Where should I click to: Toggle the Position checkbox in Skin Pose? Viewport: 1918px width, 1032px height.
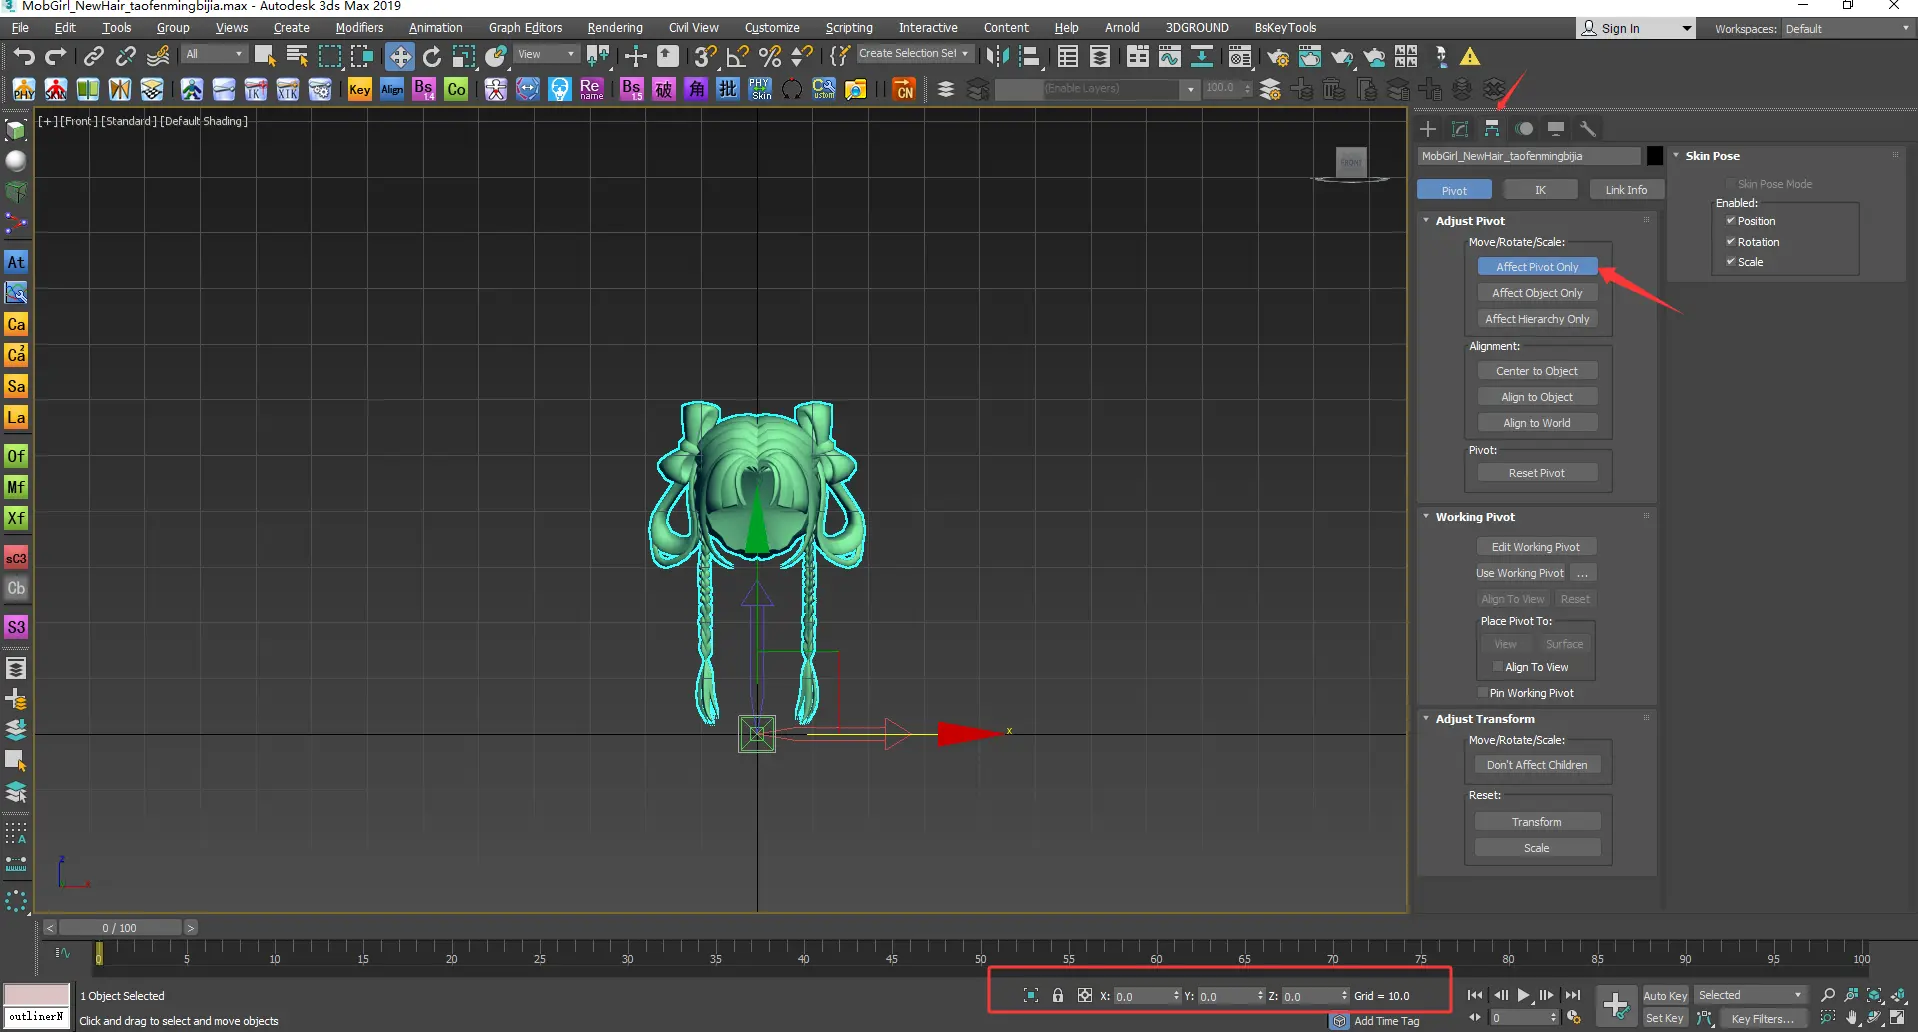pos(1731,221)
